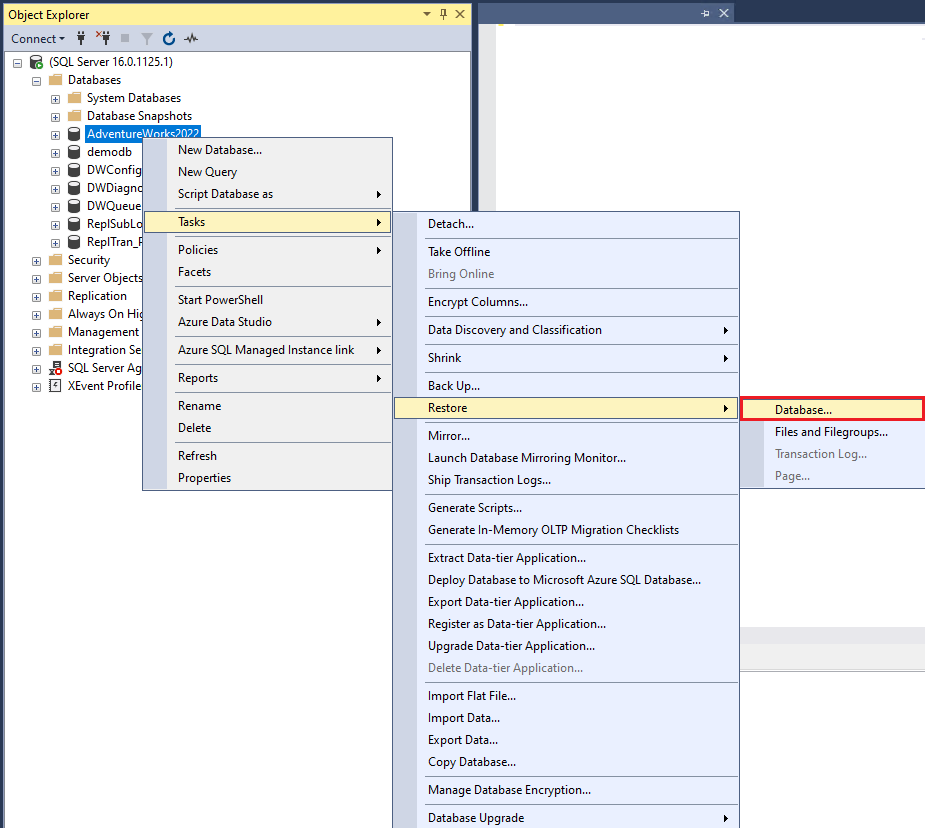Screen dimensions: 925x828
Task: Expand the demodb database node
Action: (55, 151)
